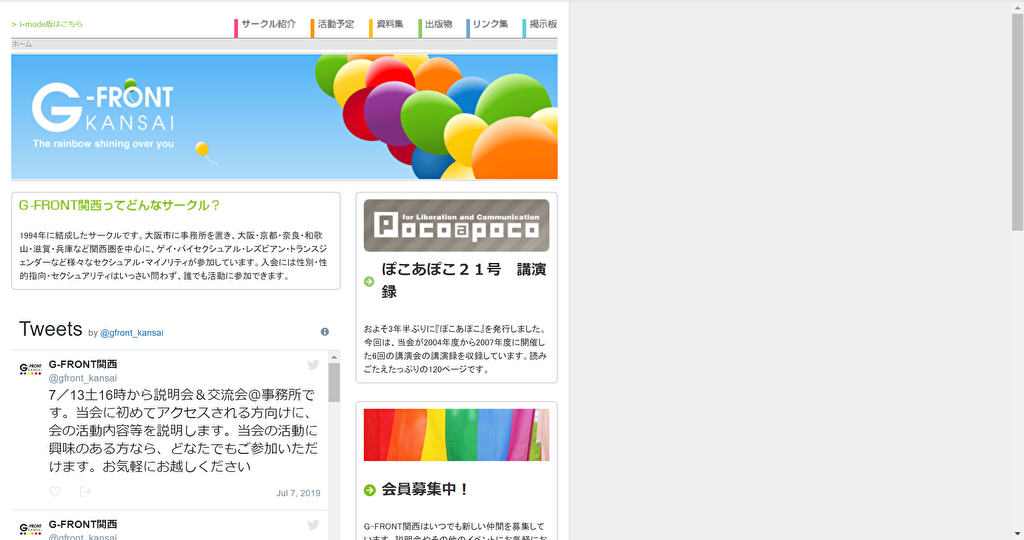Click the tweets timeline scroll-up arrow
This screenshot has height=540, width=1024.
click(334, 357)
